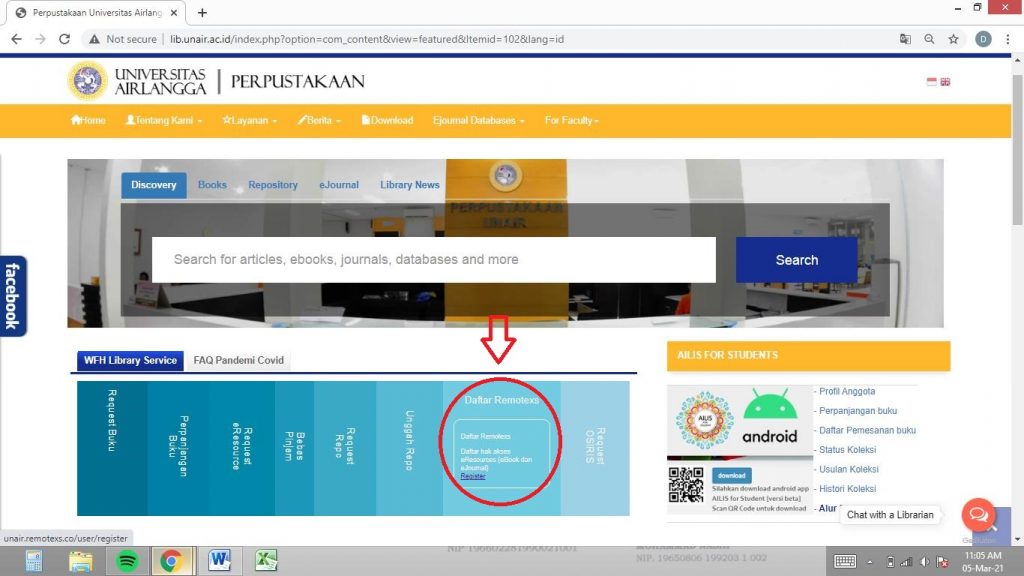Click the Chrome taskbar icon
The height and width of the screenshot is (576, 1024).
(x=172, y=561)
